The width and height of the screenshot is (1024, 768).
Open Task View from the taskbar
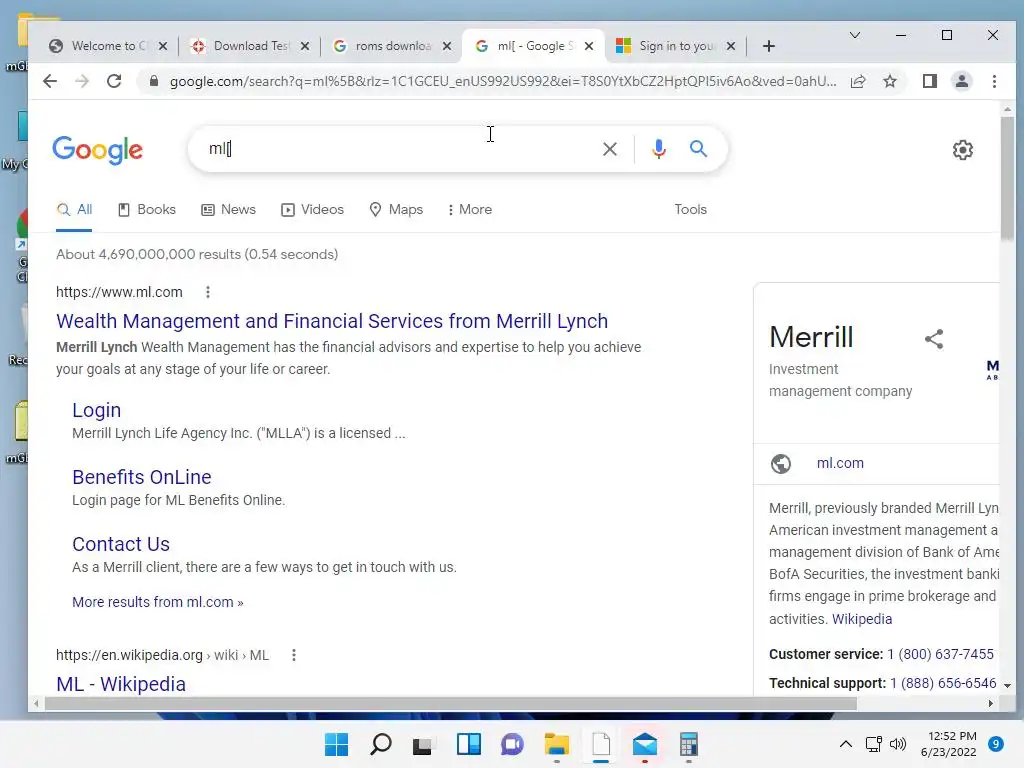[423, 744]
